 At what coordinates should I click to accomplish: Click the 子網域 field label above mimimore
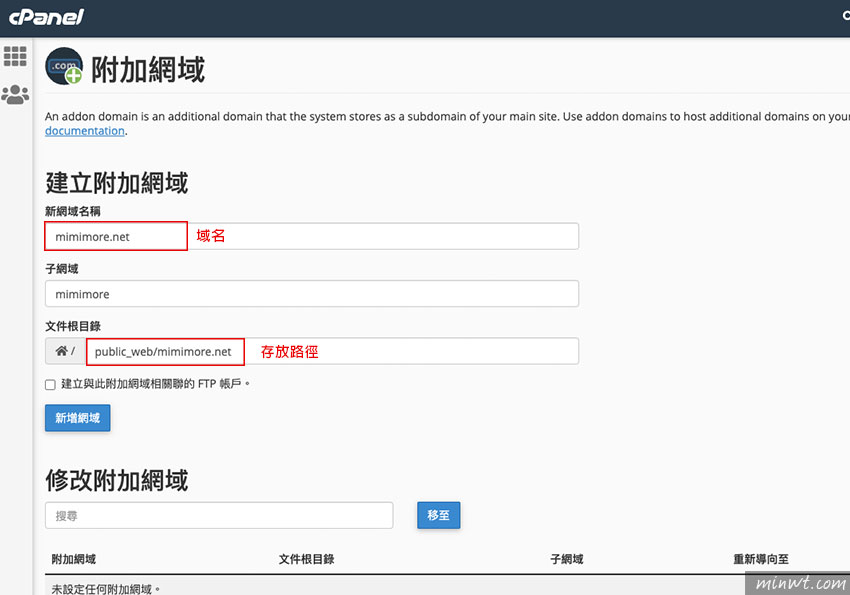click(x=62, y=269)
